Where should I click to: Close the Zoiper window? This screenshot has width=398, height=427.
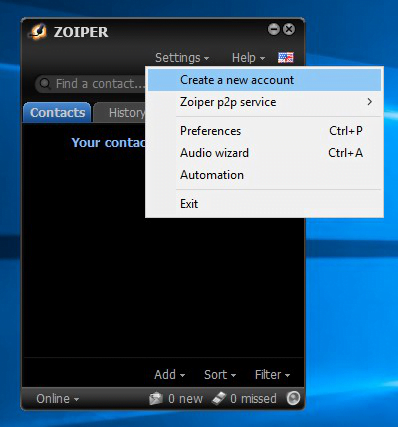289,29
